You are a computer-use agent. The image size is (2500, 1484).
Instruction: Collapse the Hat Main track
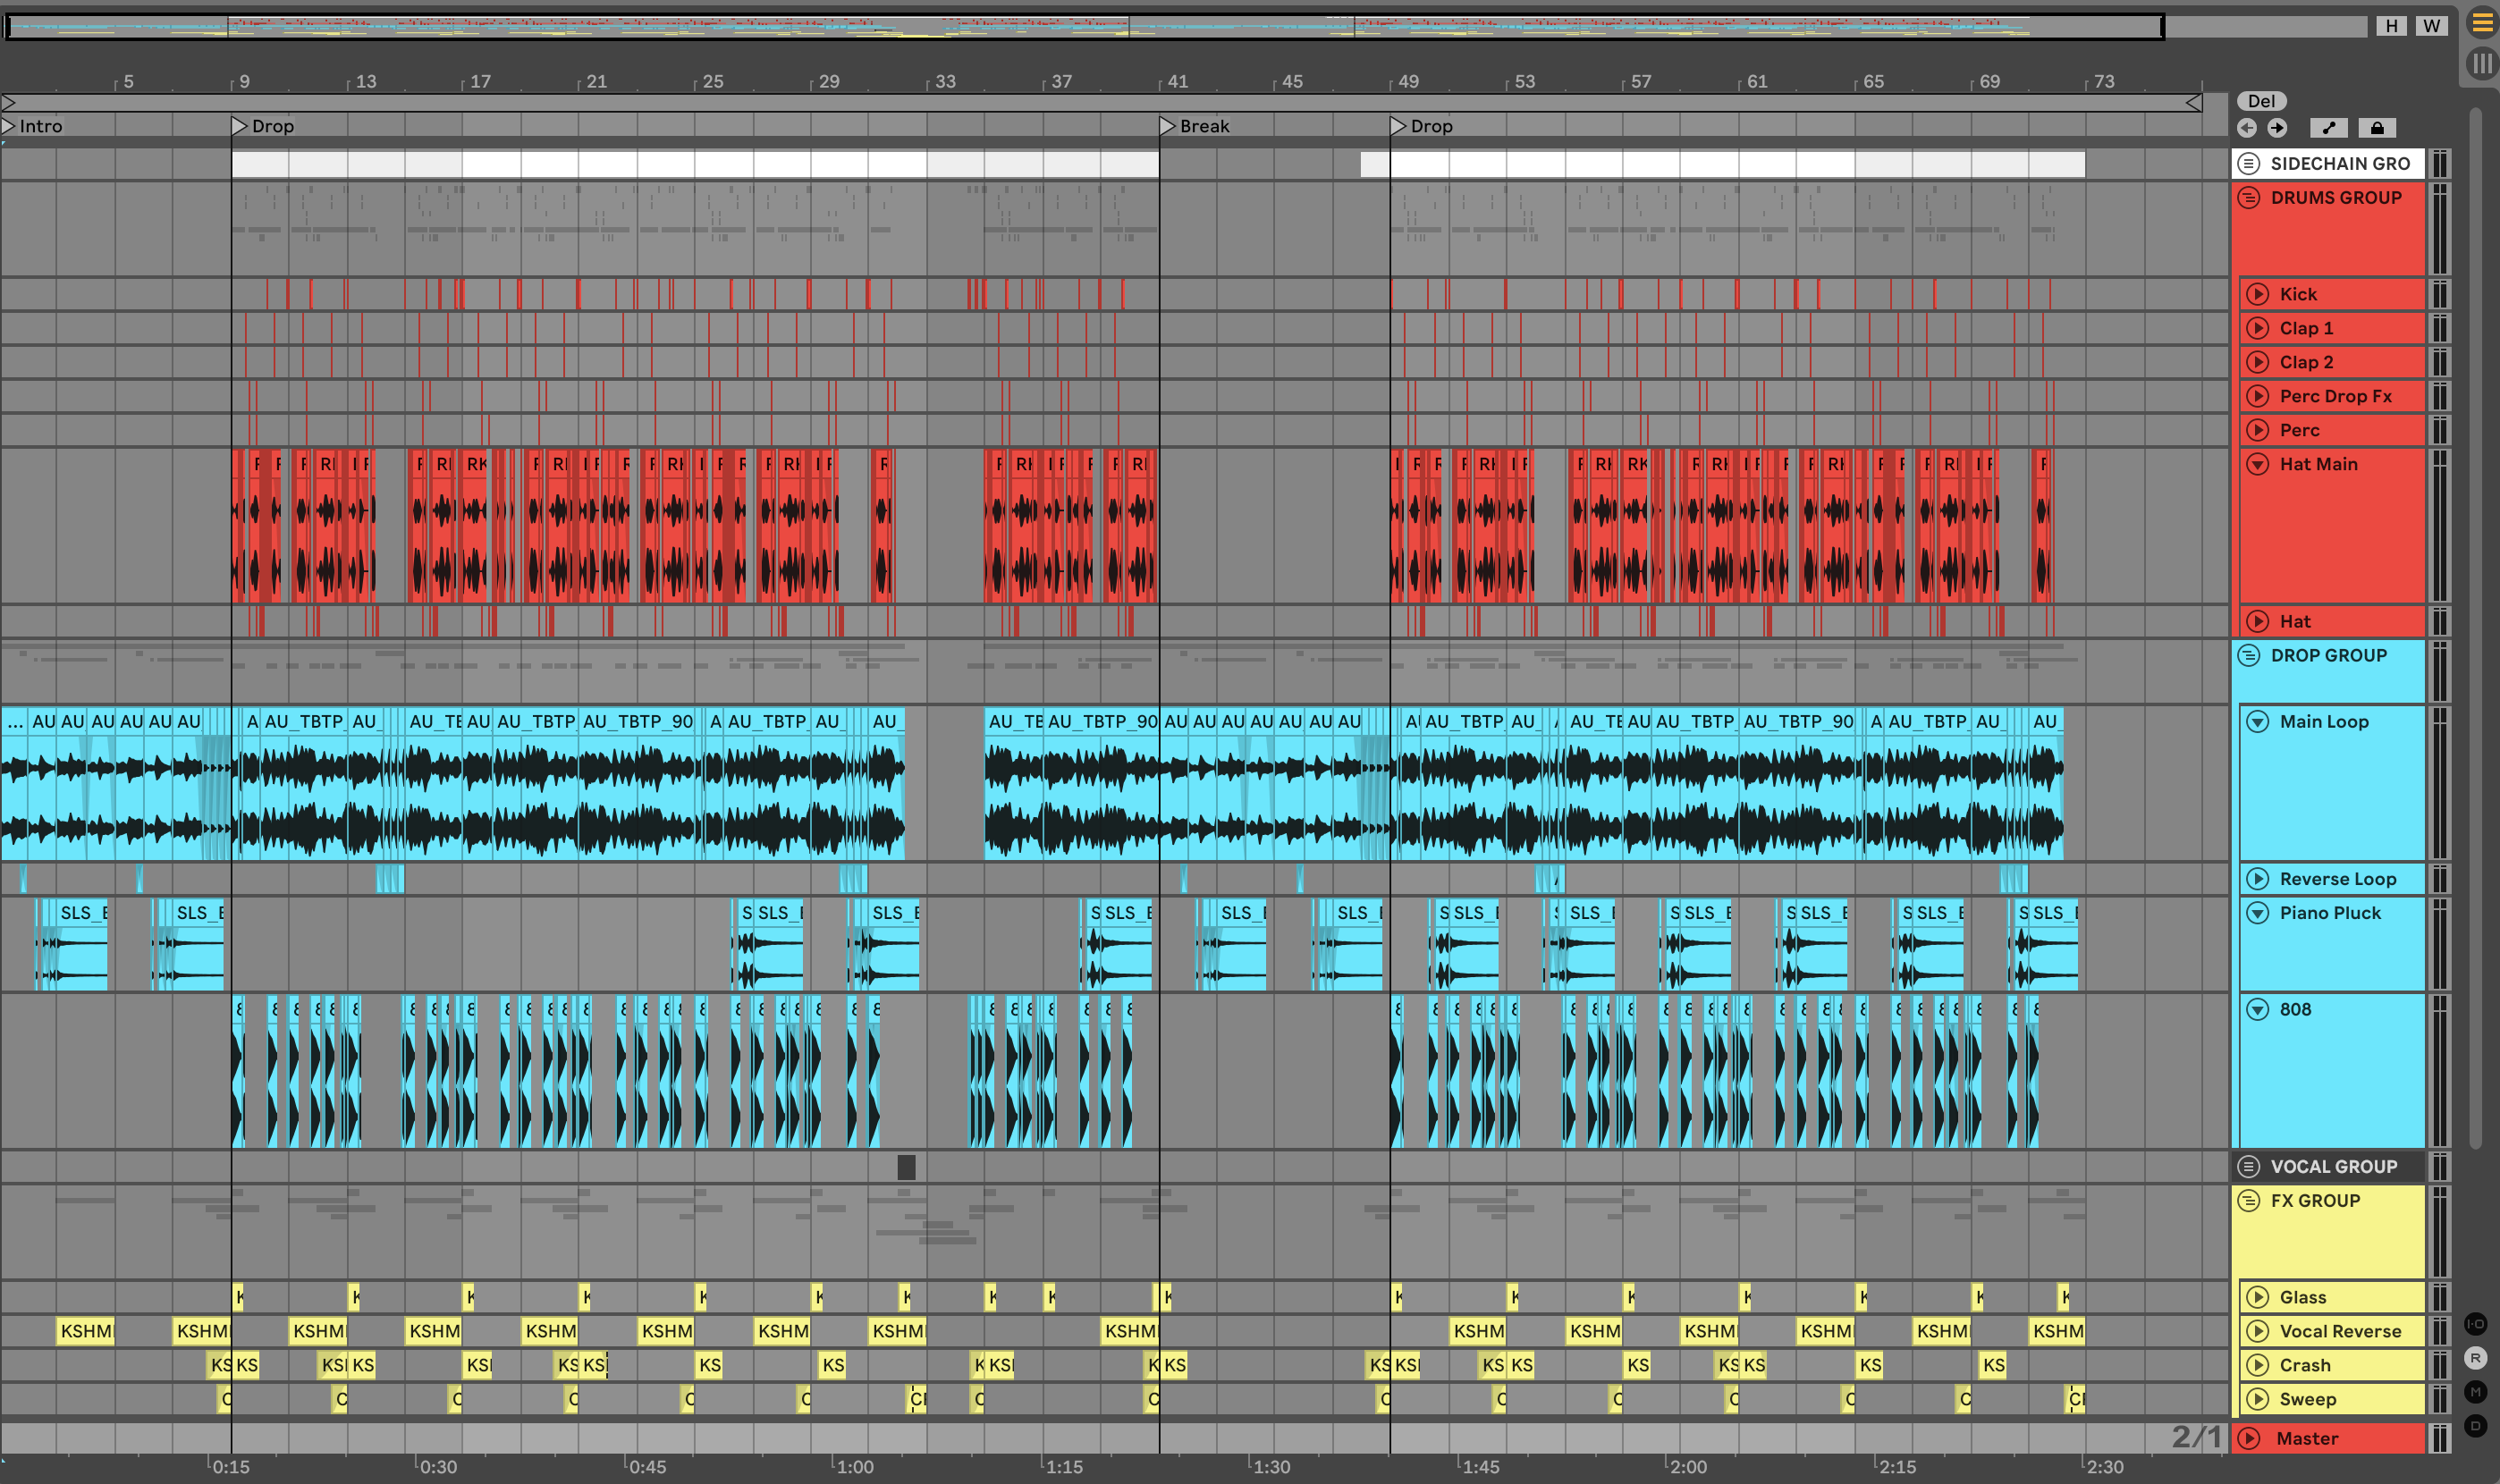(2258, 464)
